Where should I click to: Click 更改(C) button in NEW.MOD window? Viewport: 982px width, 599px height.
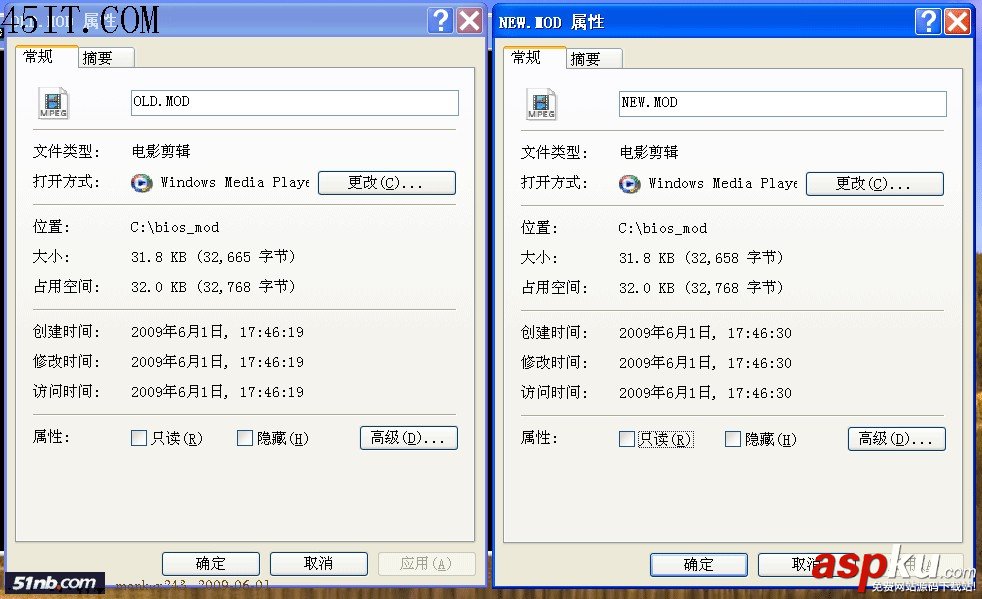tap(874, 184)
